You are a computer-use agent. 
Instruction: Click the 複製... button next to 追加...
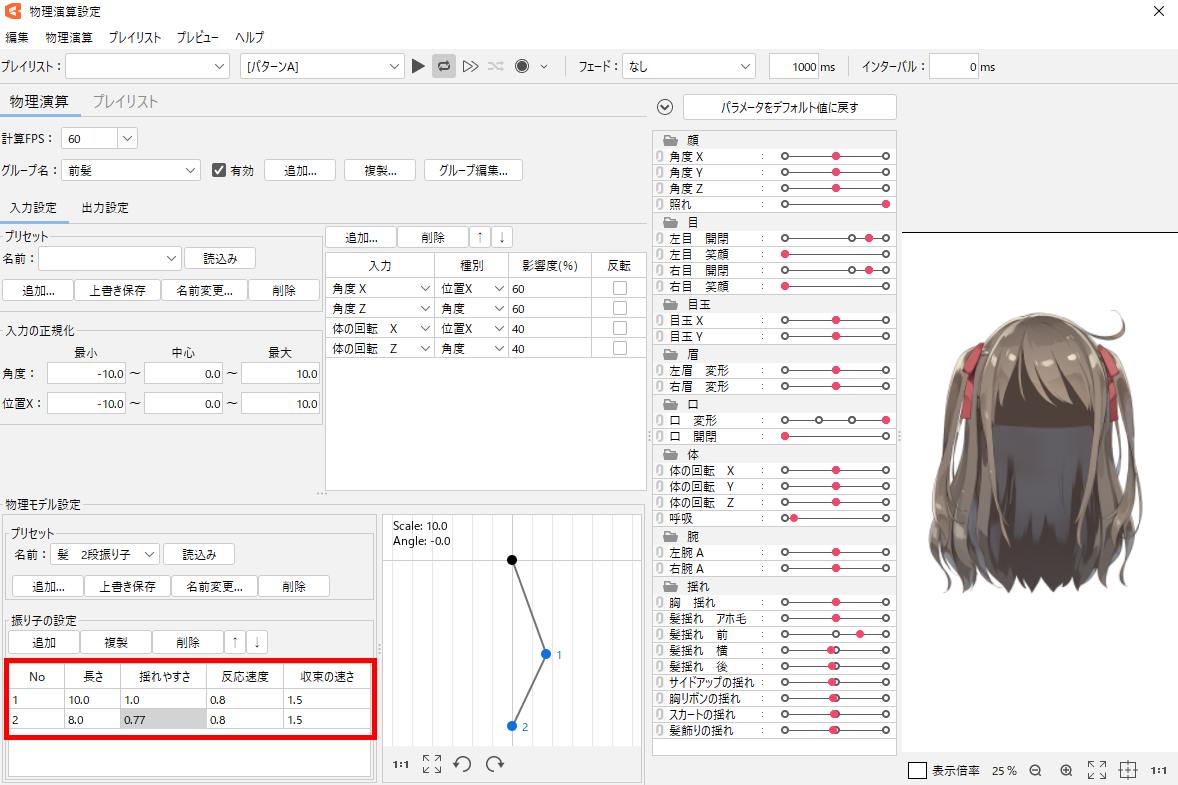[x=380, y=171]
